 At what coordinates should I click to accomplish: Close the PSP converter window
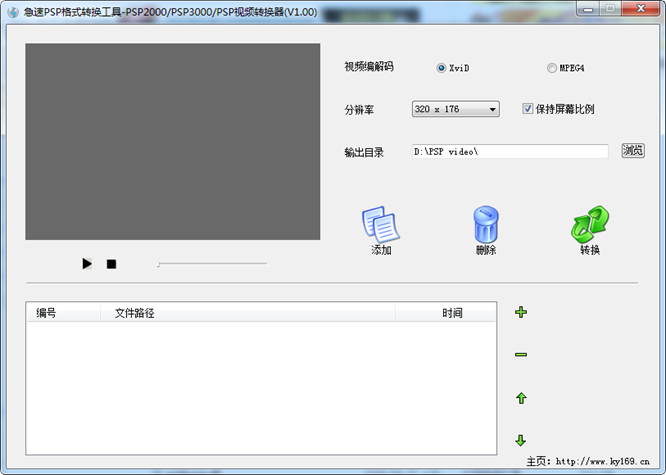click(x=641, y=8)
